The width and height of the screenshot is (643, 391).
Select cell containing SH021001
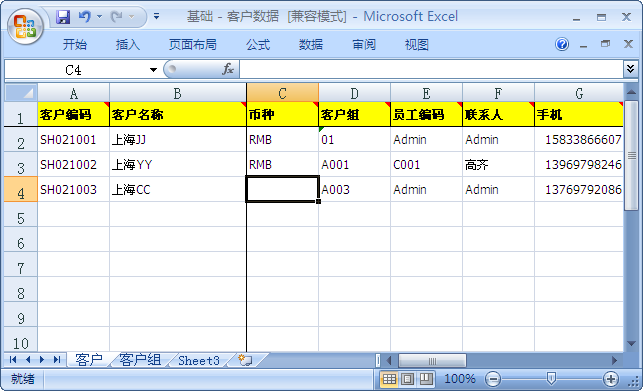click(73, 140)
